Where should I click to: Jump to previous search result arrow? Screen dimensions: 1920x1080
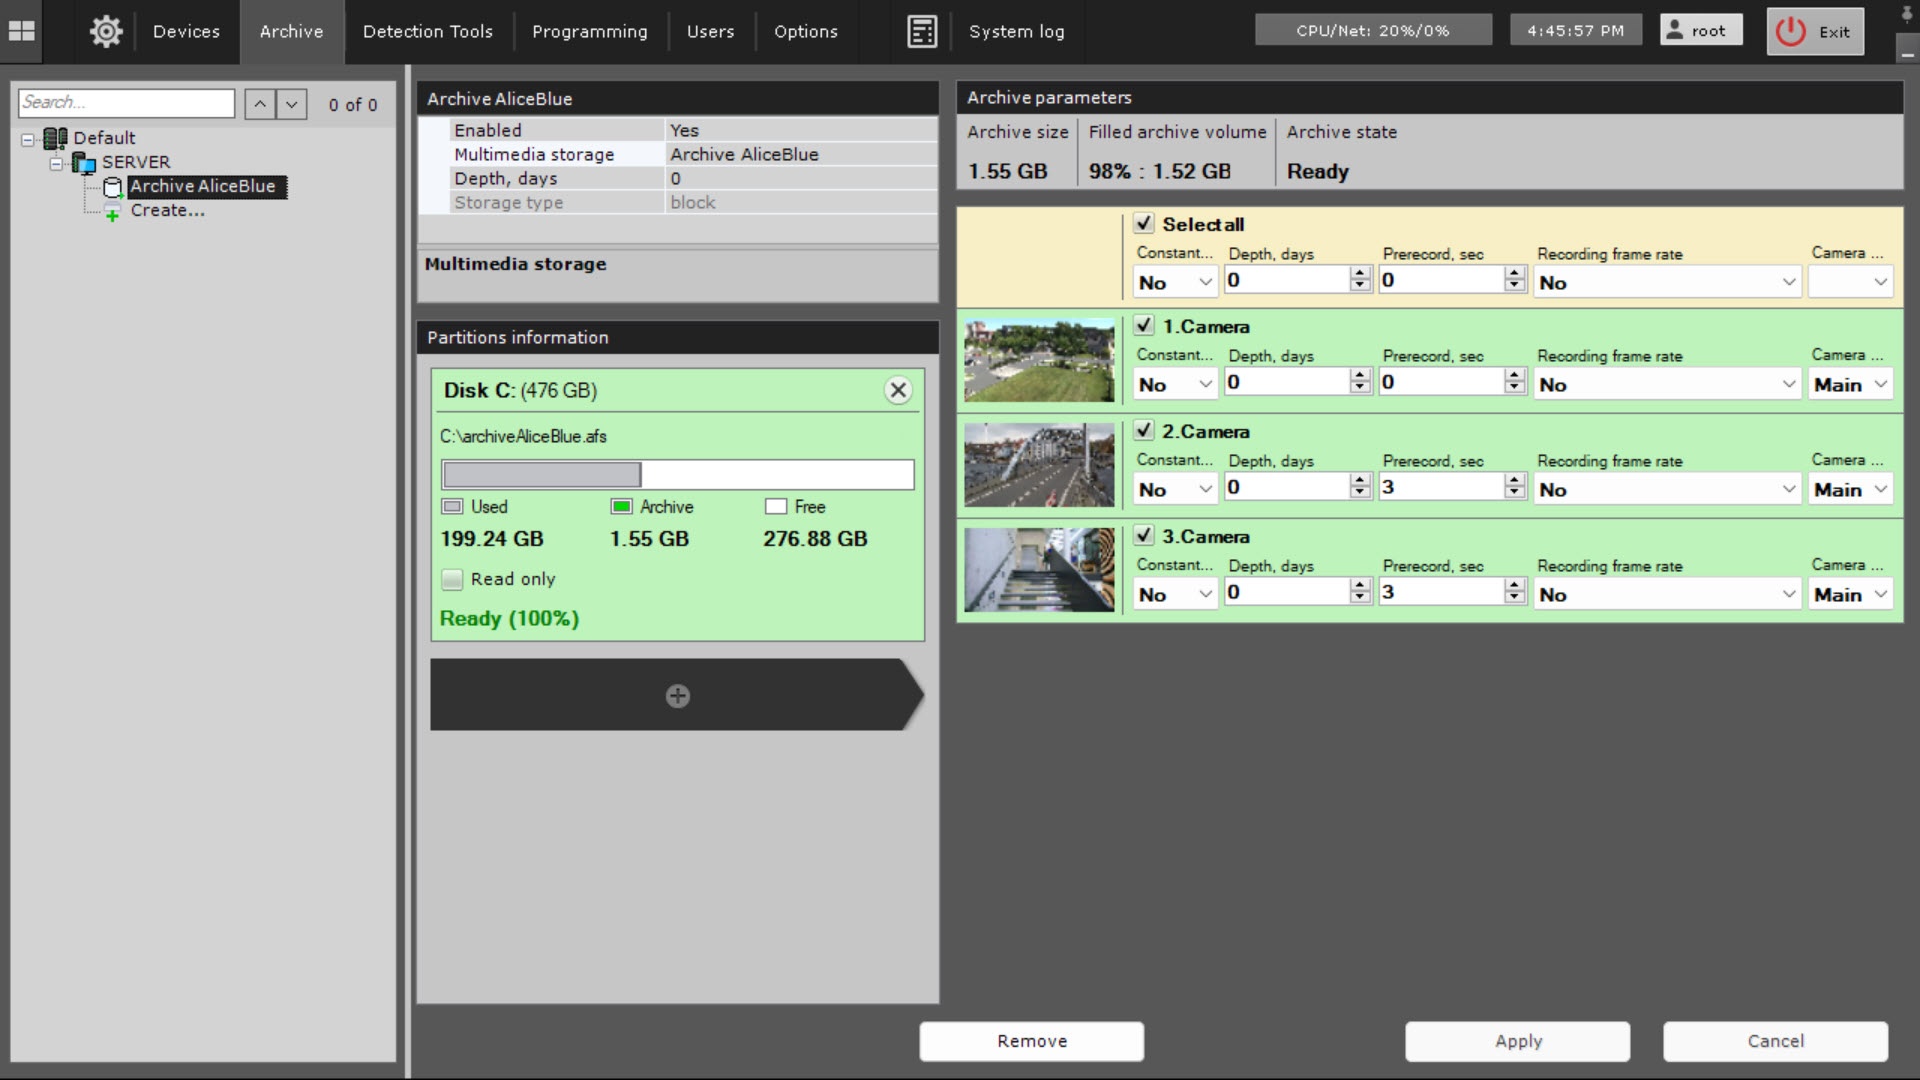[260, 104]
